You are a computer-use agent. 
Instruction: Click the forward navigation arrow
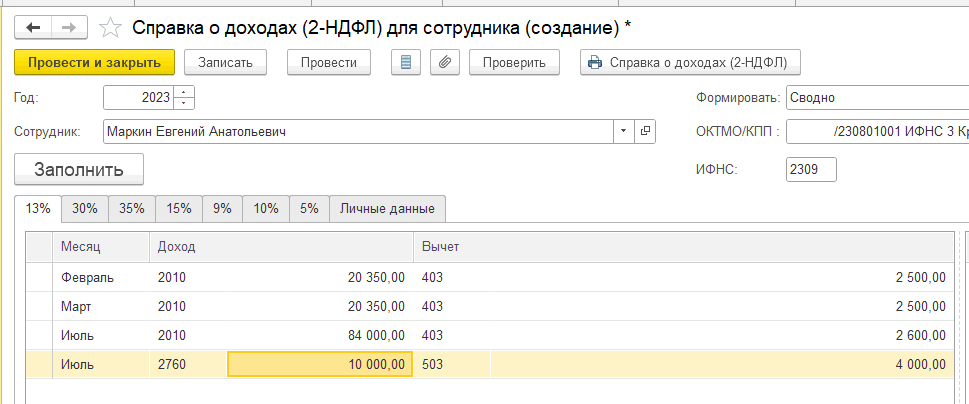click(69, 26)
